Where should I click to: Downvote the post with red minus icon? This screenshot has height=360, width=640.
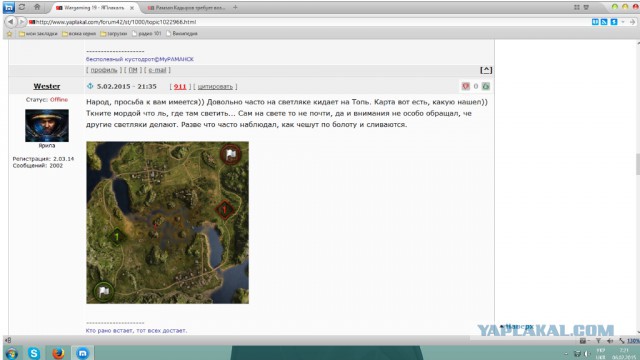466,86
